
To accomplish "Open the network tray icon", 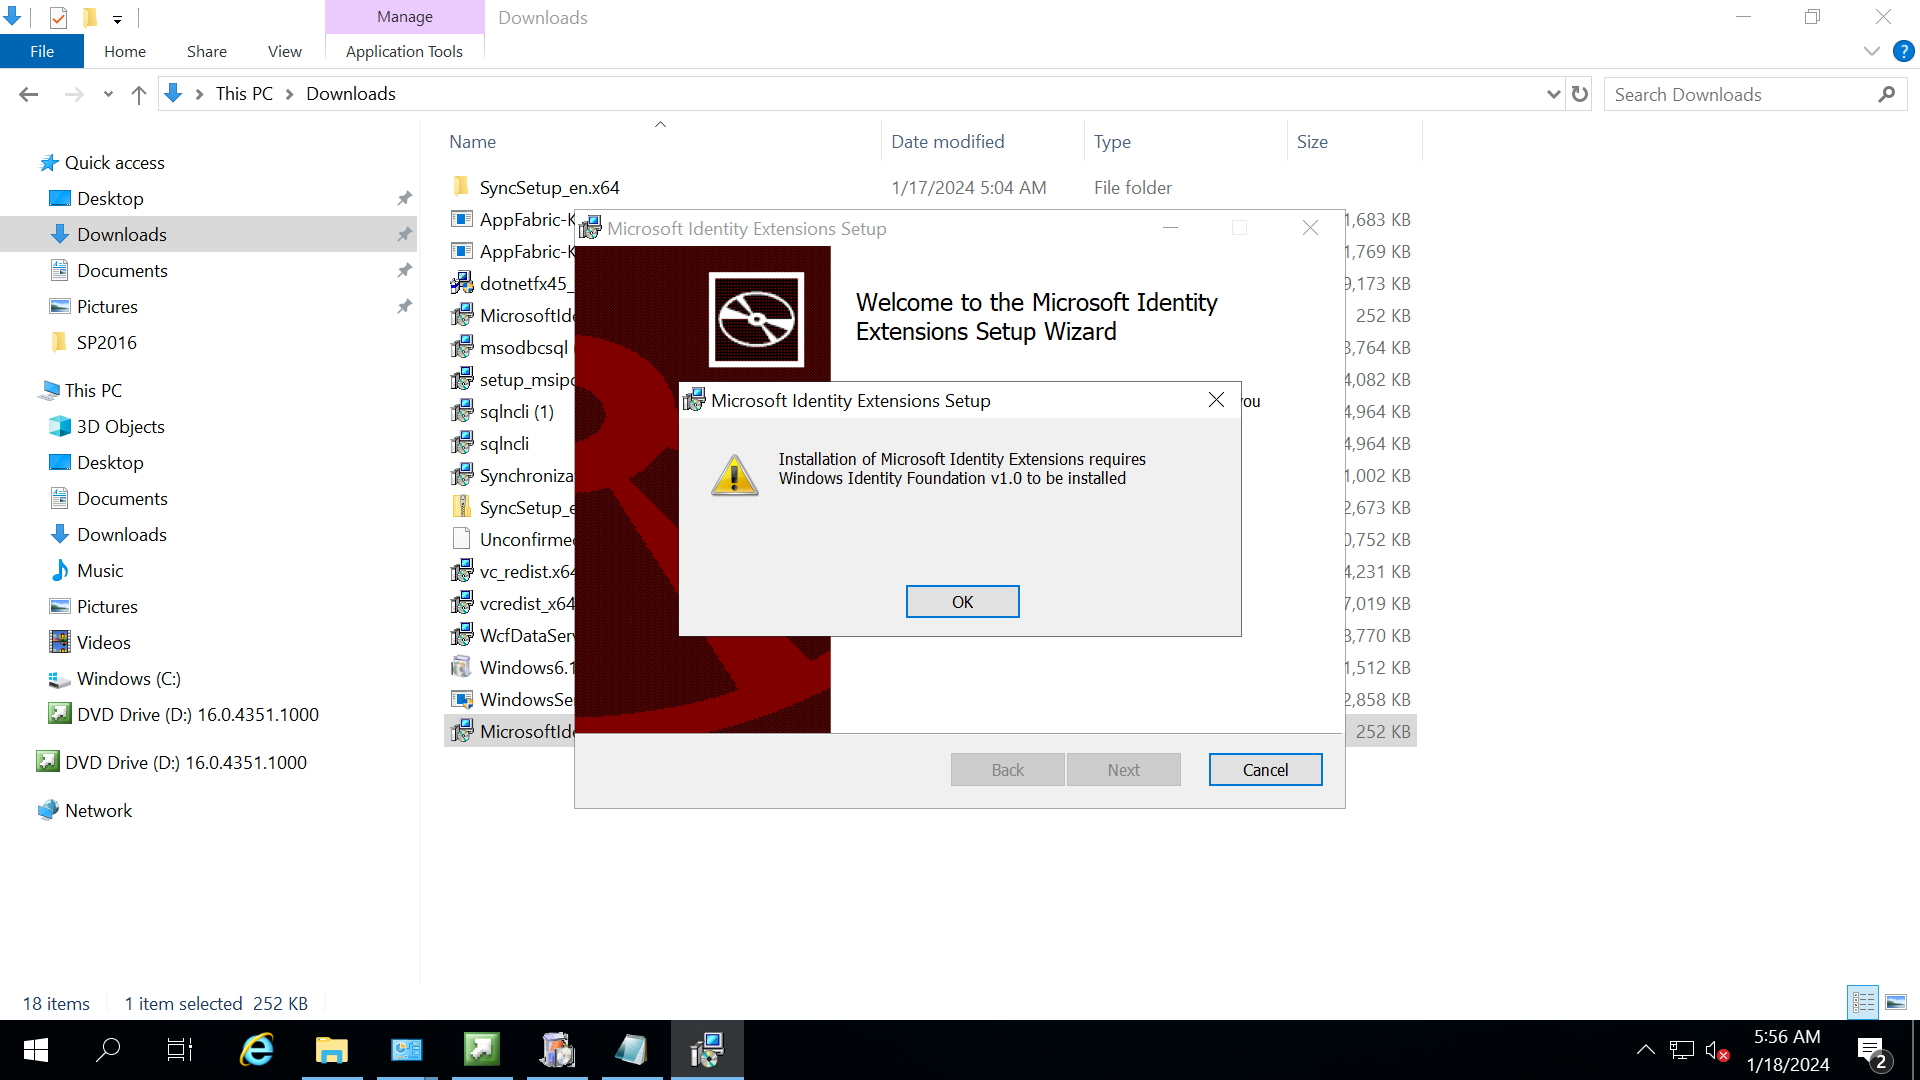I will pyautogui.click(x=1682, y=1050).
